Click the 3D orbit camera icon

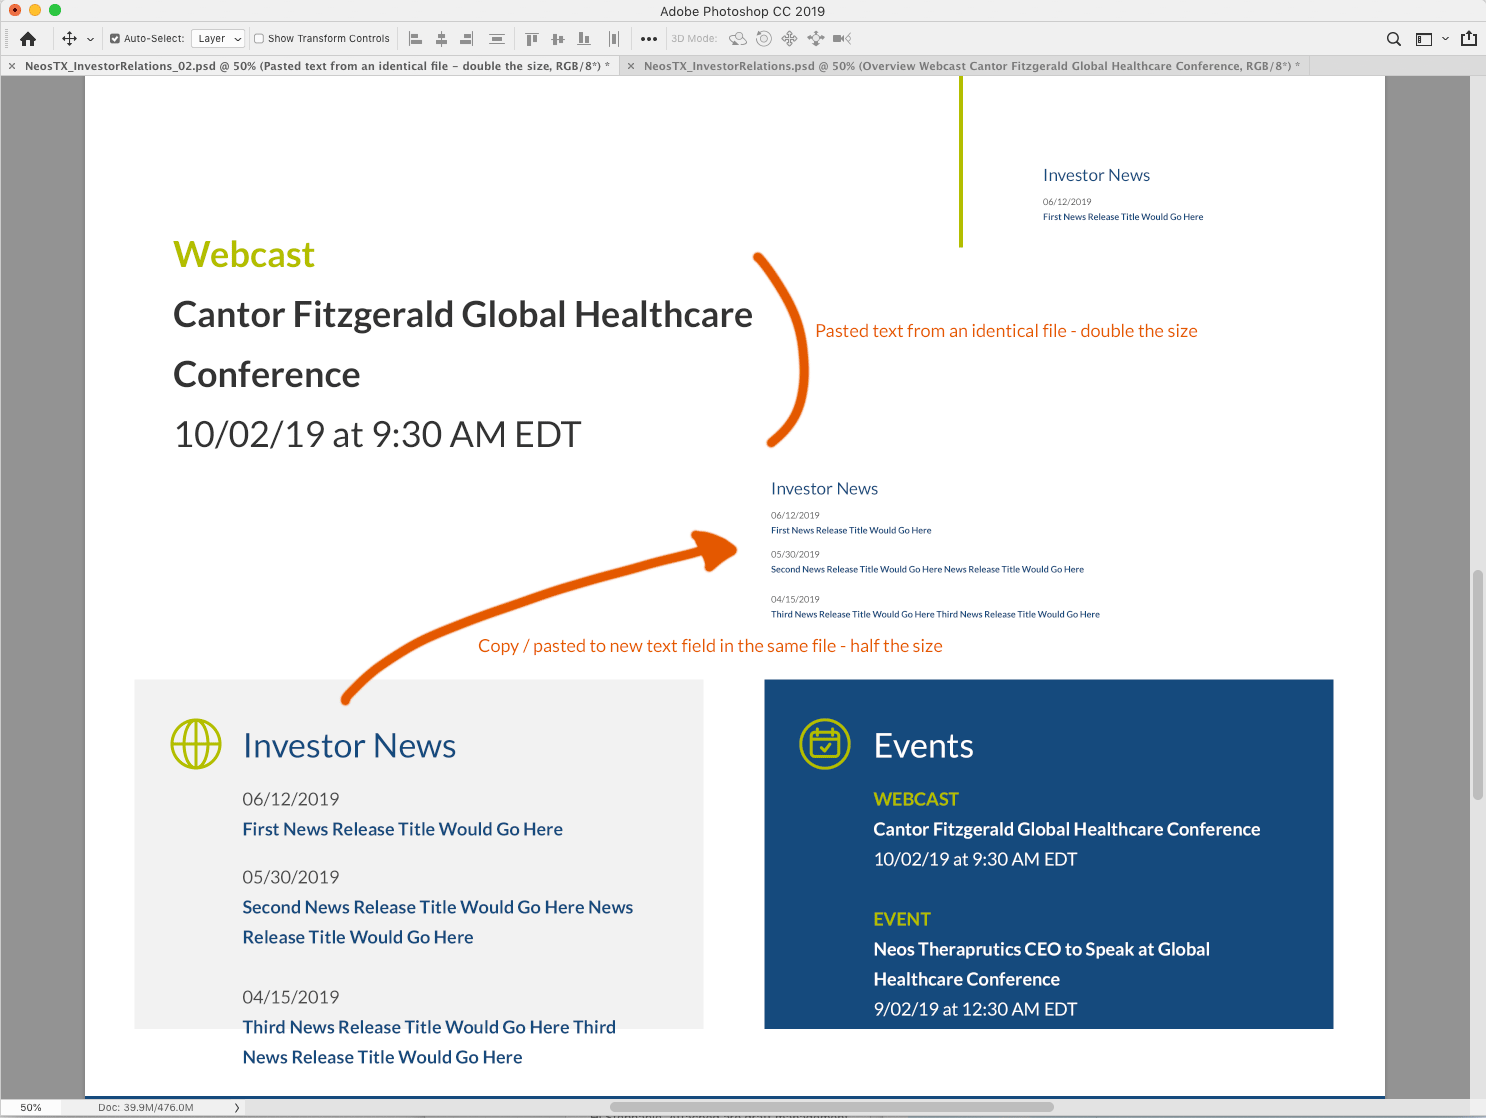coord(738,39)
